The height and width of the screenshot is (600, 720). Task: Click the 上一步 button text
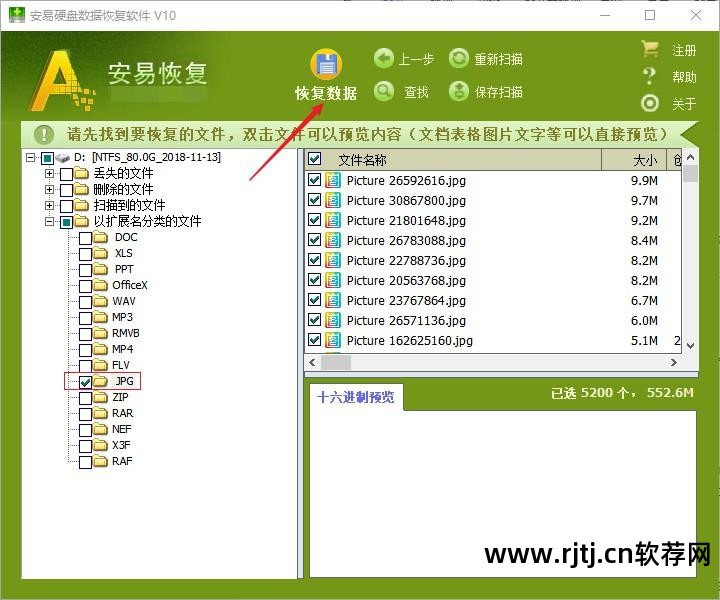pos(416,59)
